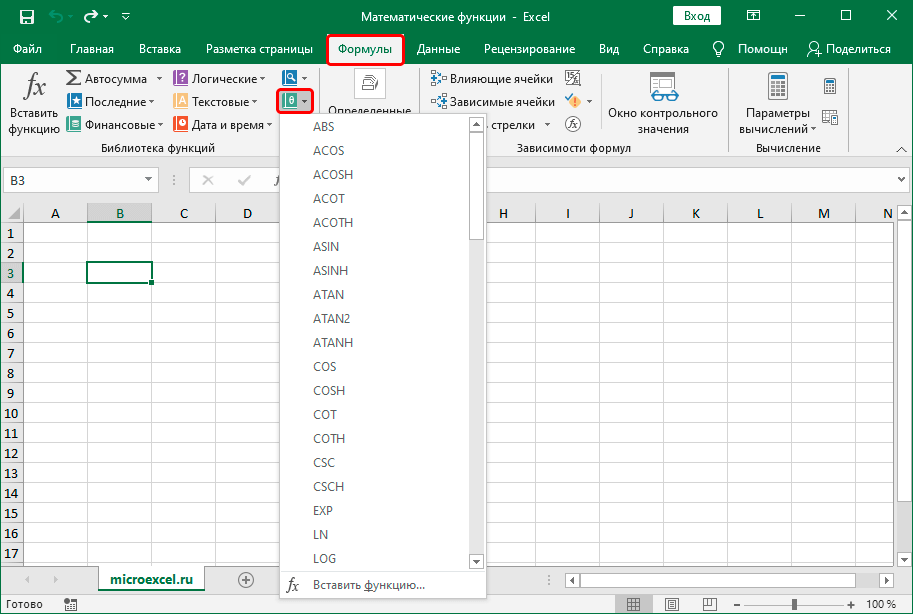The width and height of the screenshot is (913, 614).
Task: Add a new sheet with plus icon
Action: [x=246, y=579]
